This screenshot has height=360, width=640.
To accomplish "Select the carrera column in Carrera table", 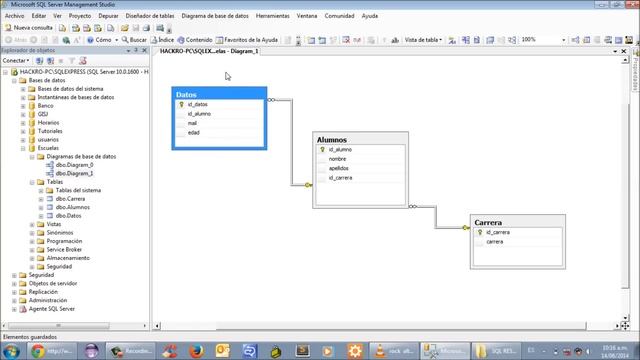I will click(518, 242).
